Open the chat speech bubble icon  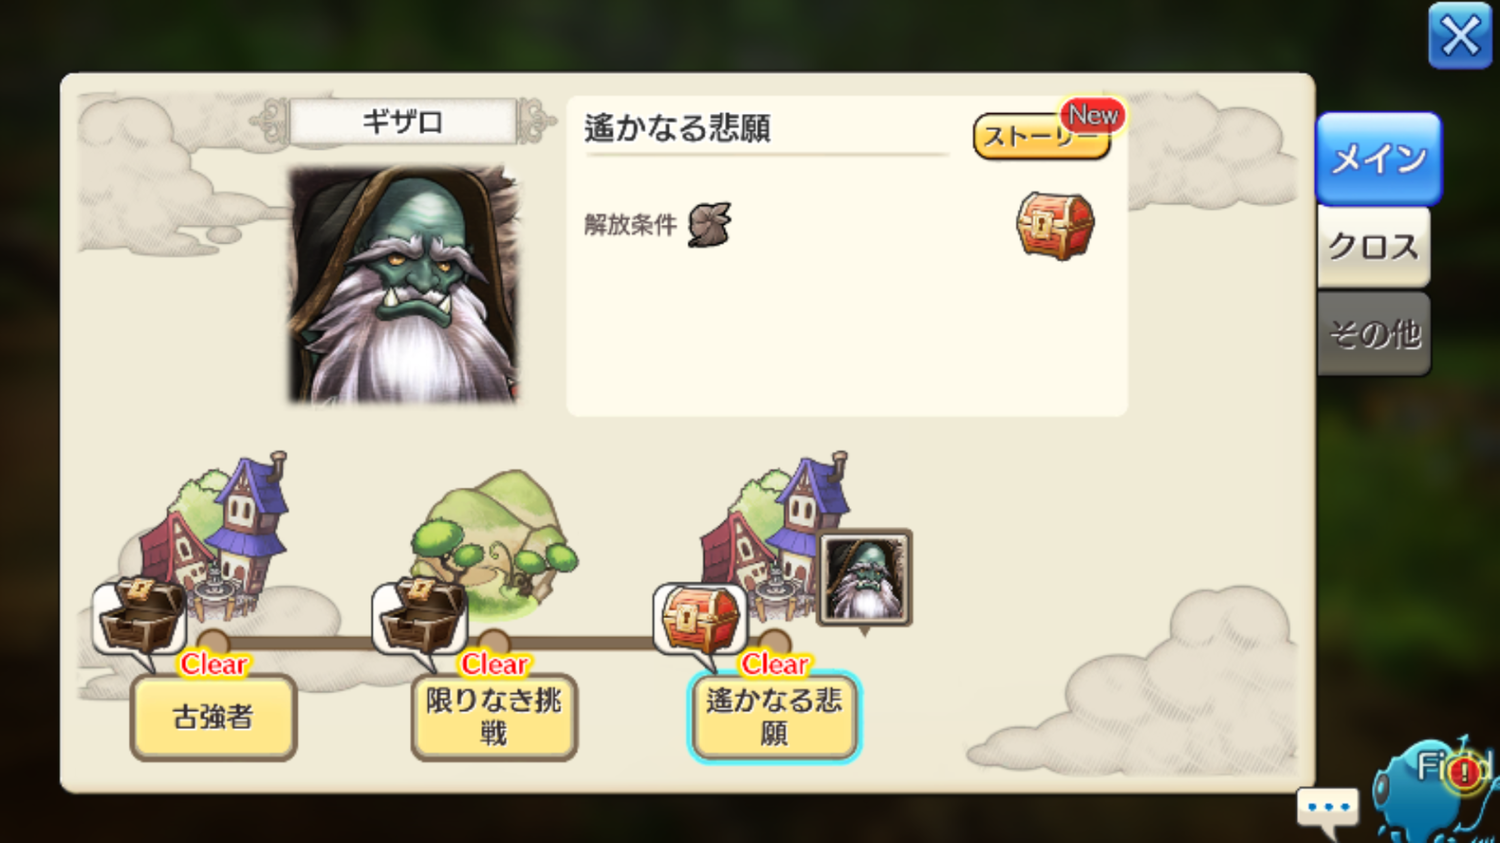(1328, 811)
